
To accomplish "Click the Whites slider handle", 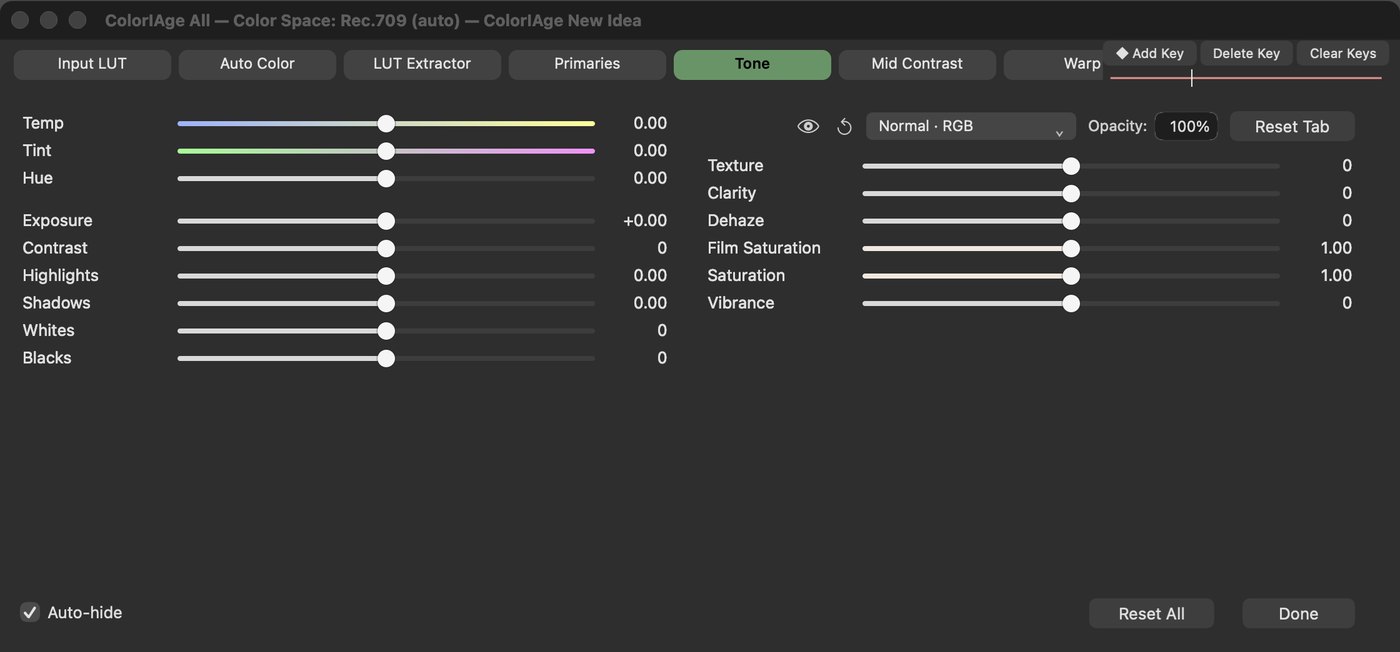I will coord(386,331).
